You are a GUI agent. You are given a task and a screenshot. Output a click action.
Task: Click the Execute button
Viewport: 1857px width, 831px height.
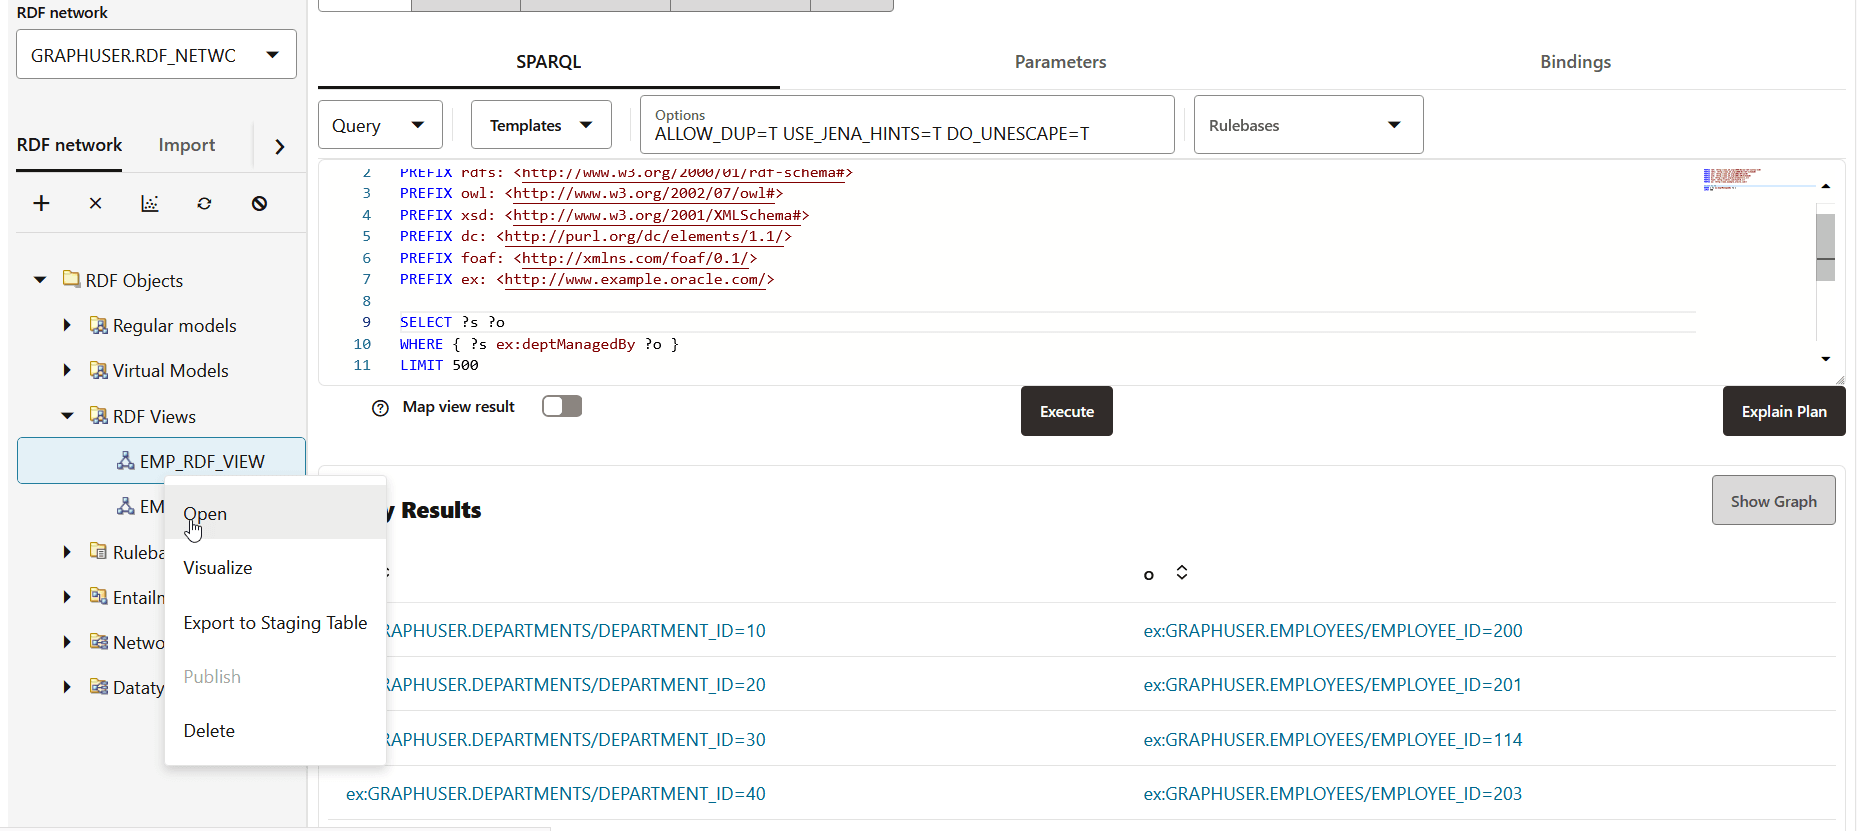coord(1067,411)
